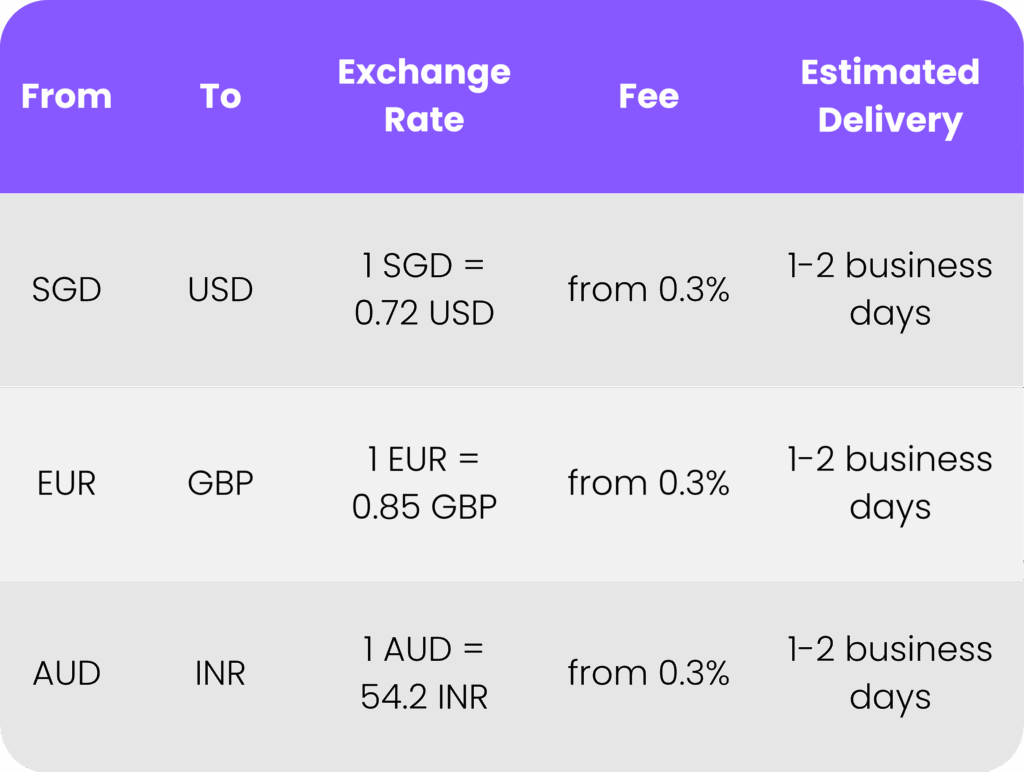Select the SGD row delivery estimate
The image size is (1024, 772).
tap(889, 290)
